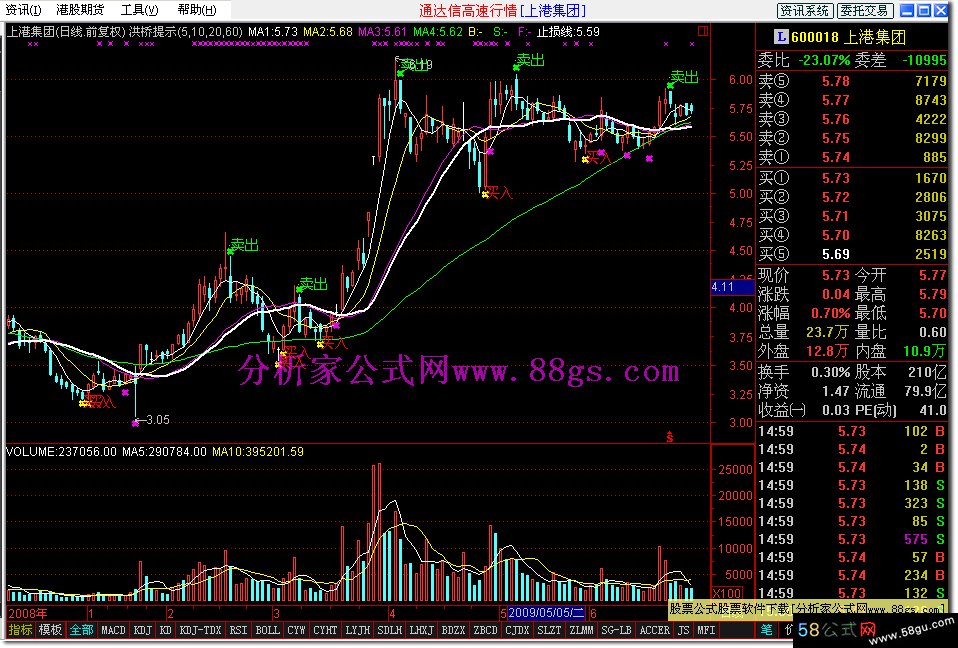Switch to the CJDX indicator tab
Screen dimensions: 958x648
tap(517, 630)
